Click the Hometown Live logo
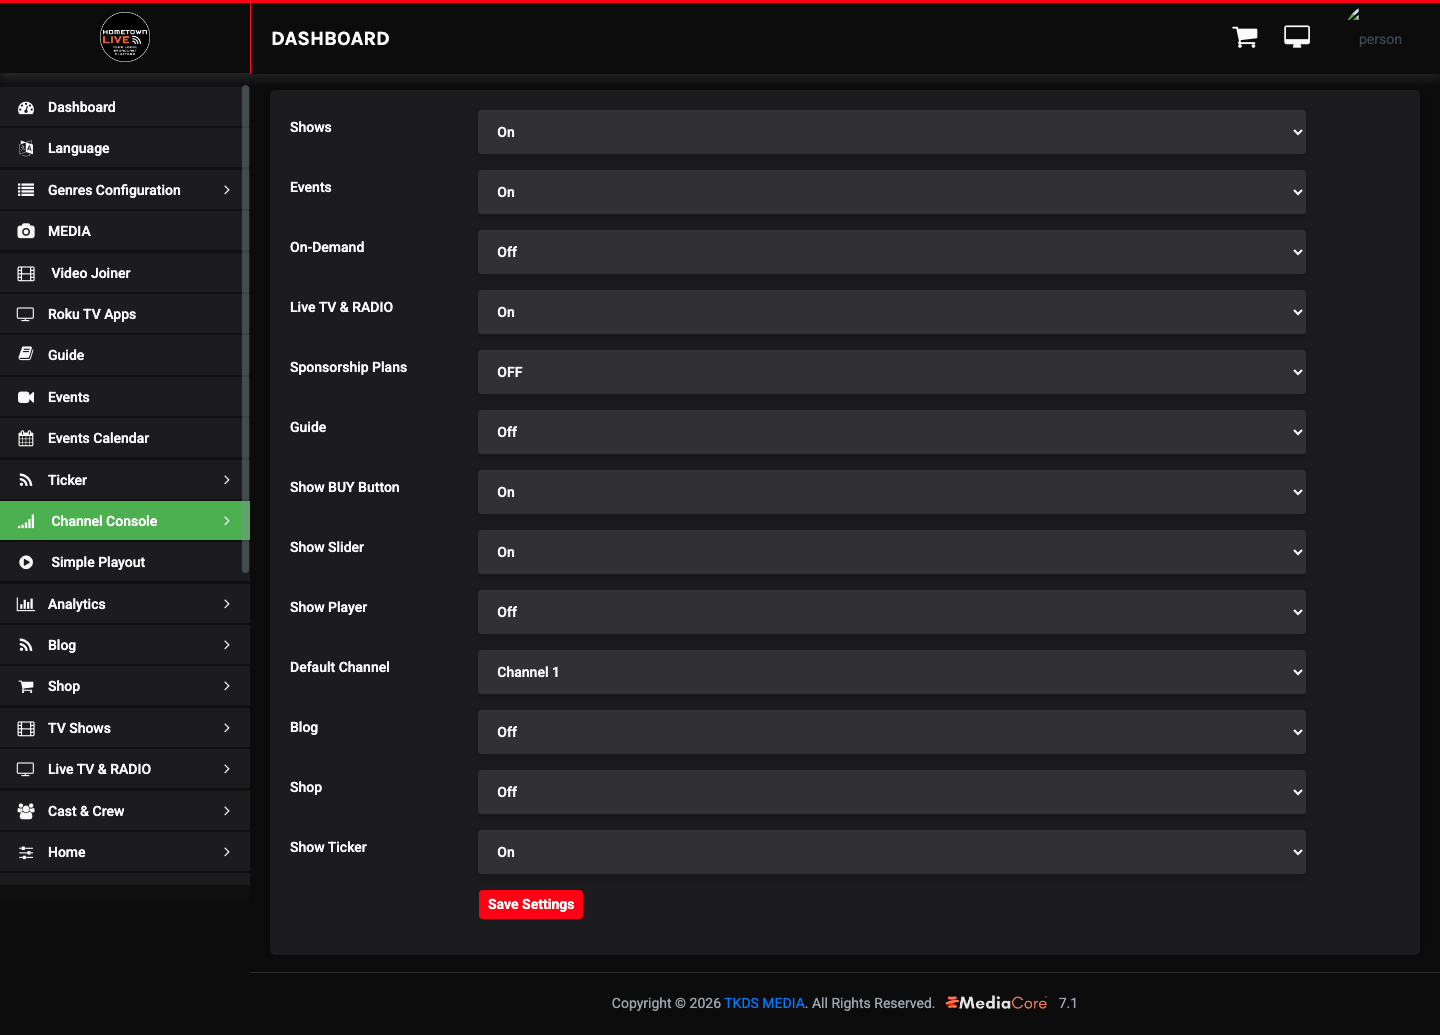This screenshot has width=1440, height=1035. click(x=125, y=38)
